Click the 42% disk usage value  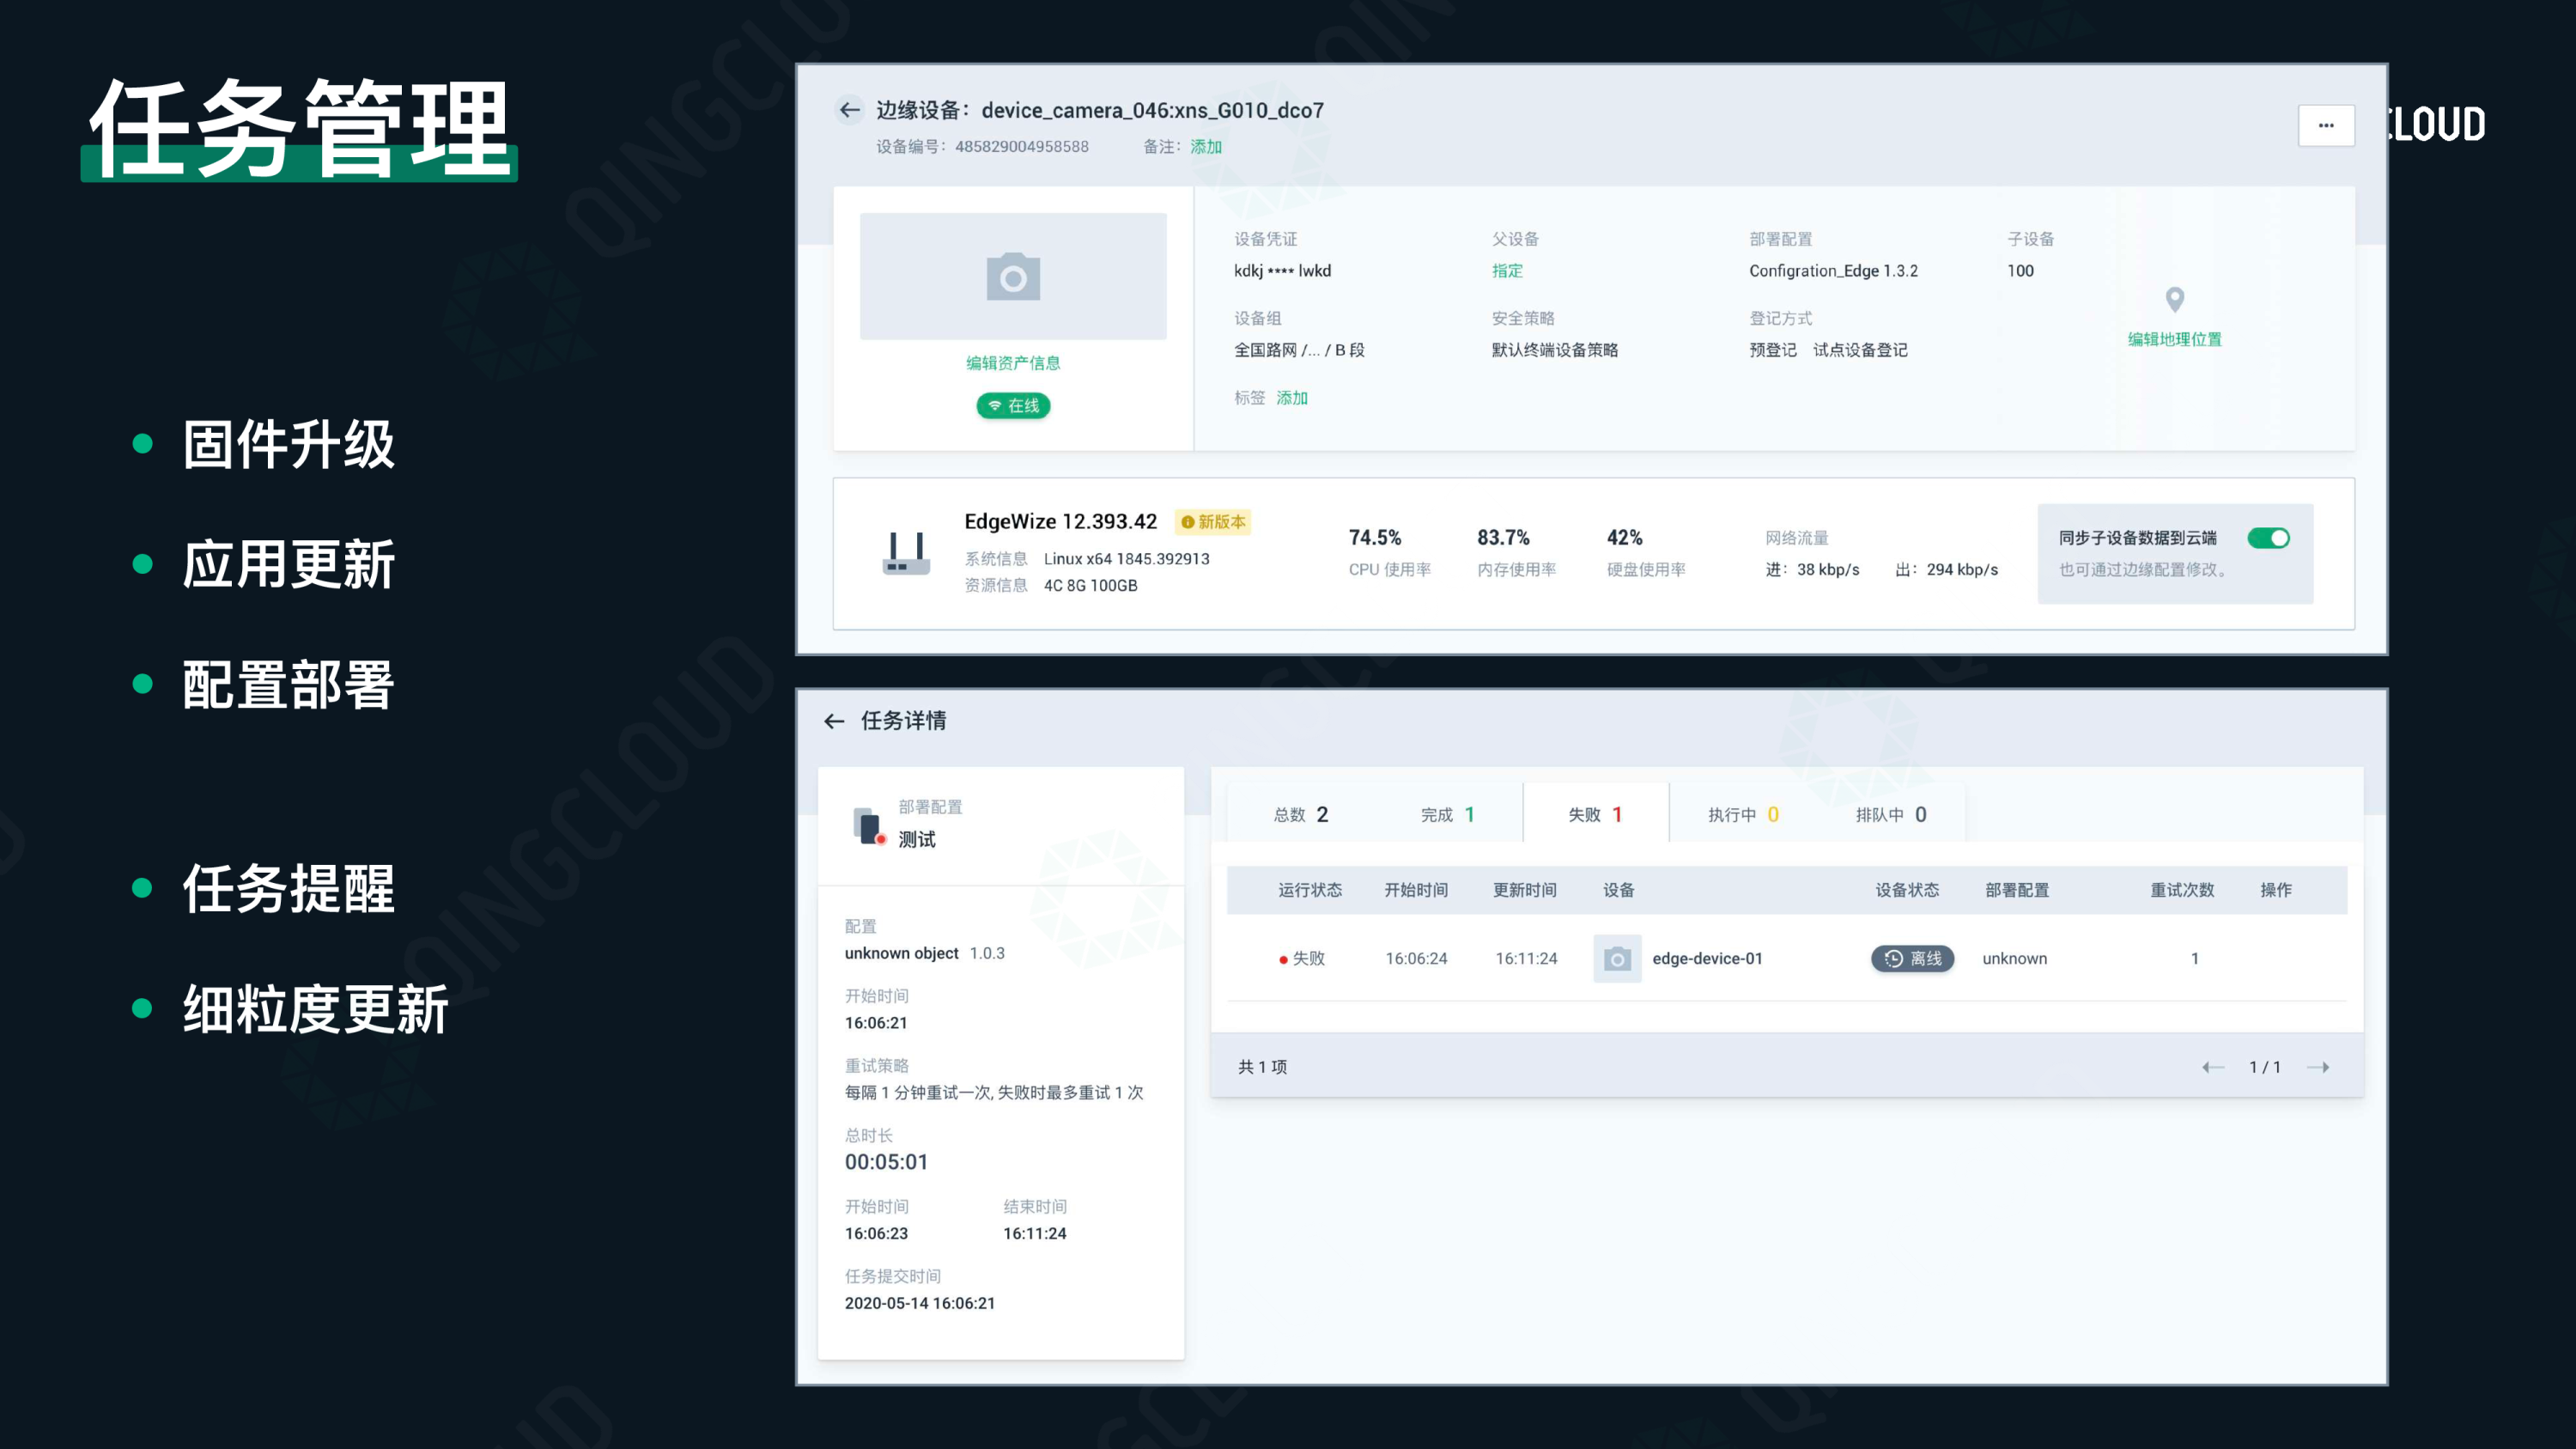(1624, 538)
